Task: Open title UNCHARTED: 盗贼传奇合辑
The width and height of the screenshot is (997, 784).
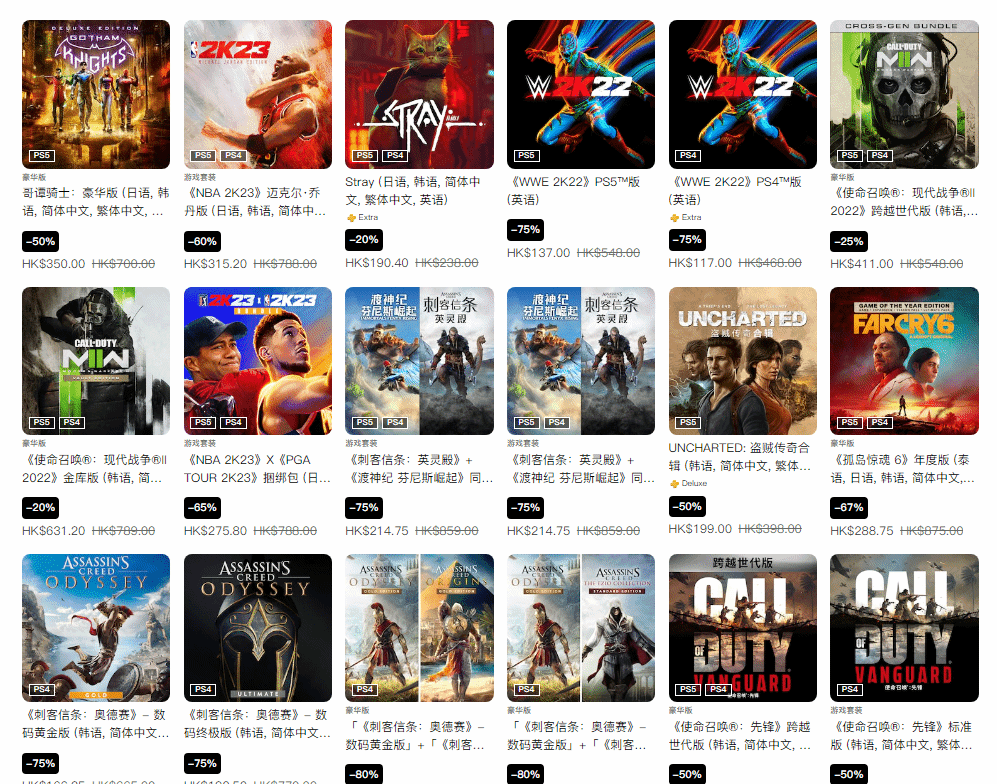Action: click(x=740, y=457)
